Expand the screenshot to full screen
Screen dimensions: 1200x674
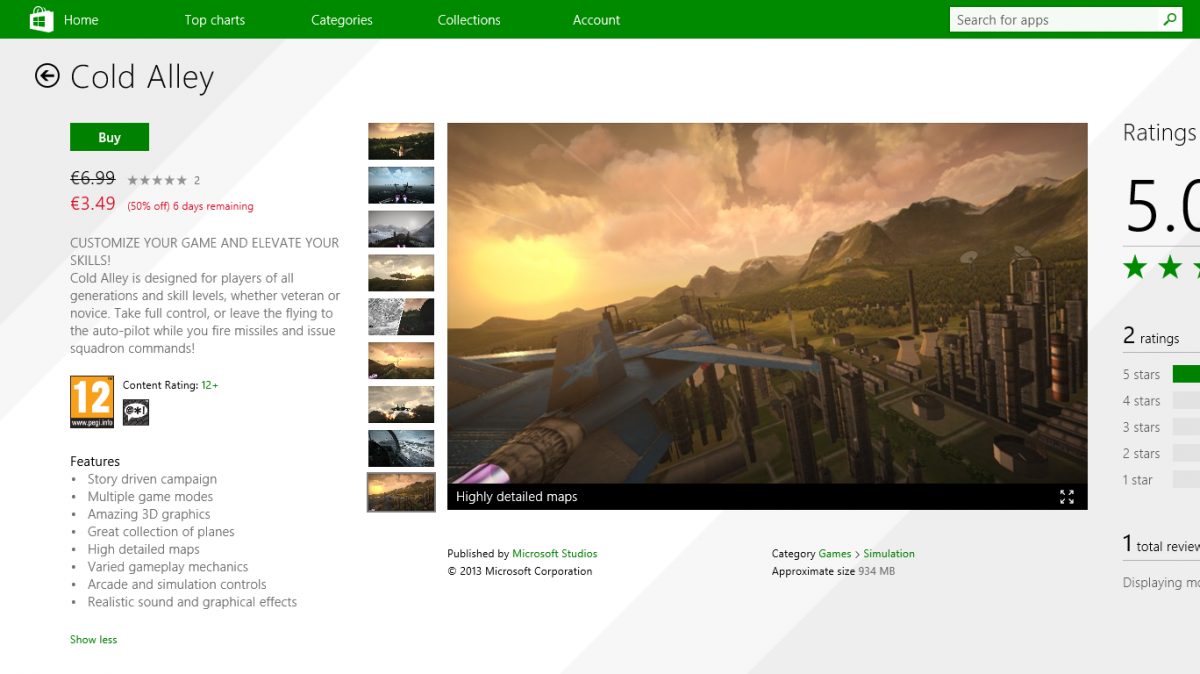[x=1067, y=497]
